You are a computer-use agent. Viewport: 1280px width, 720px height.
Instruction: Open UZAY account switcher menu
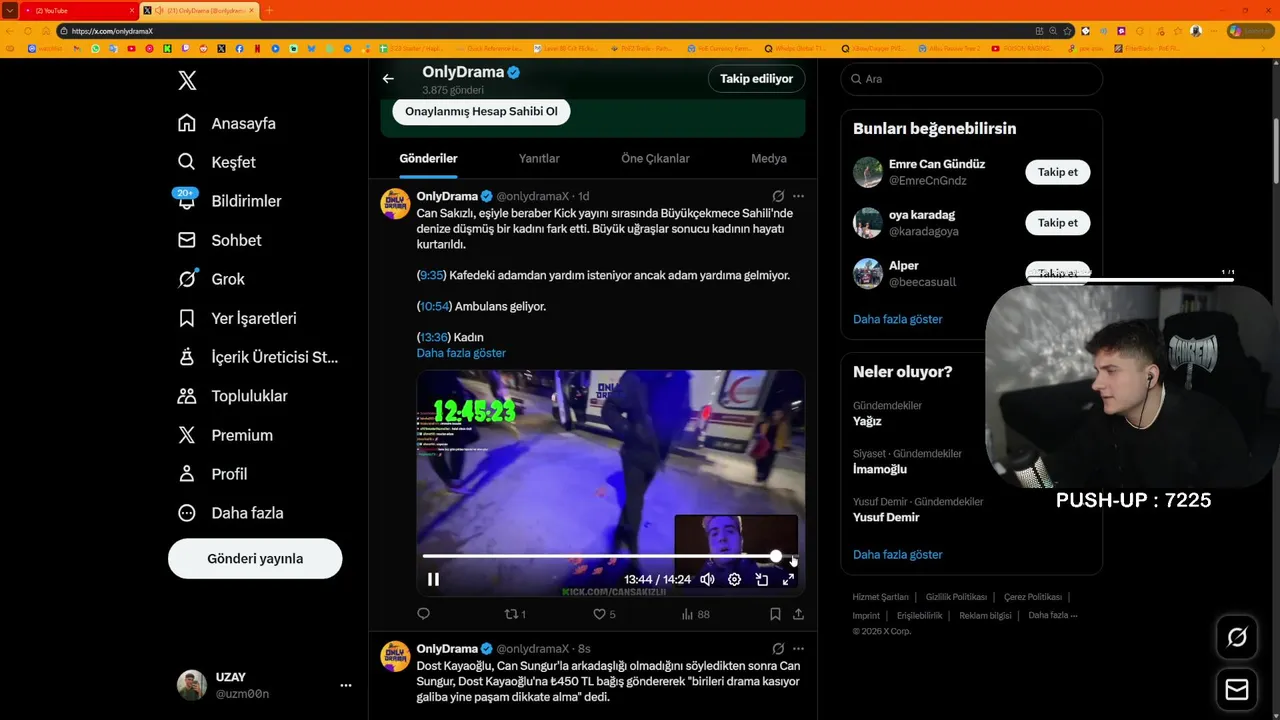pos(264,685)
